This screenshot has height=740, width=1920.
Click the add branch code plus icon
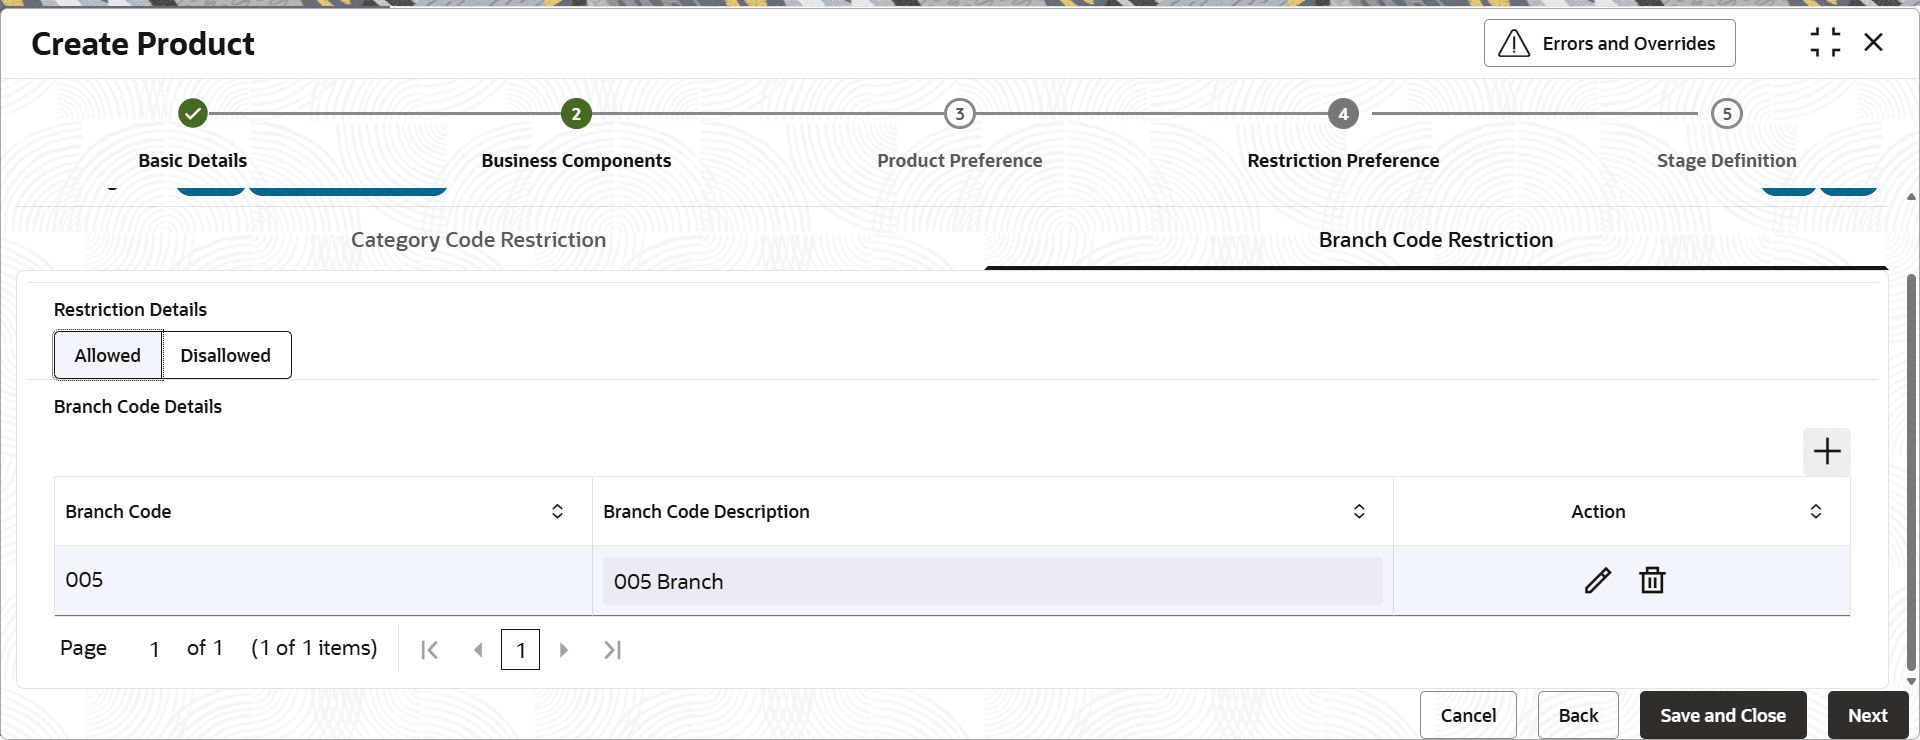click(x=1826, y=452)
